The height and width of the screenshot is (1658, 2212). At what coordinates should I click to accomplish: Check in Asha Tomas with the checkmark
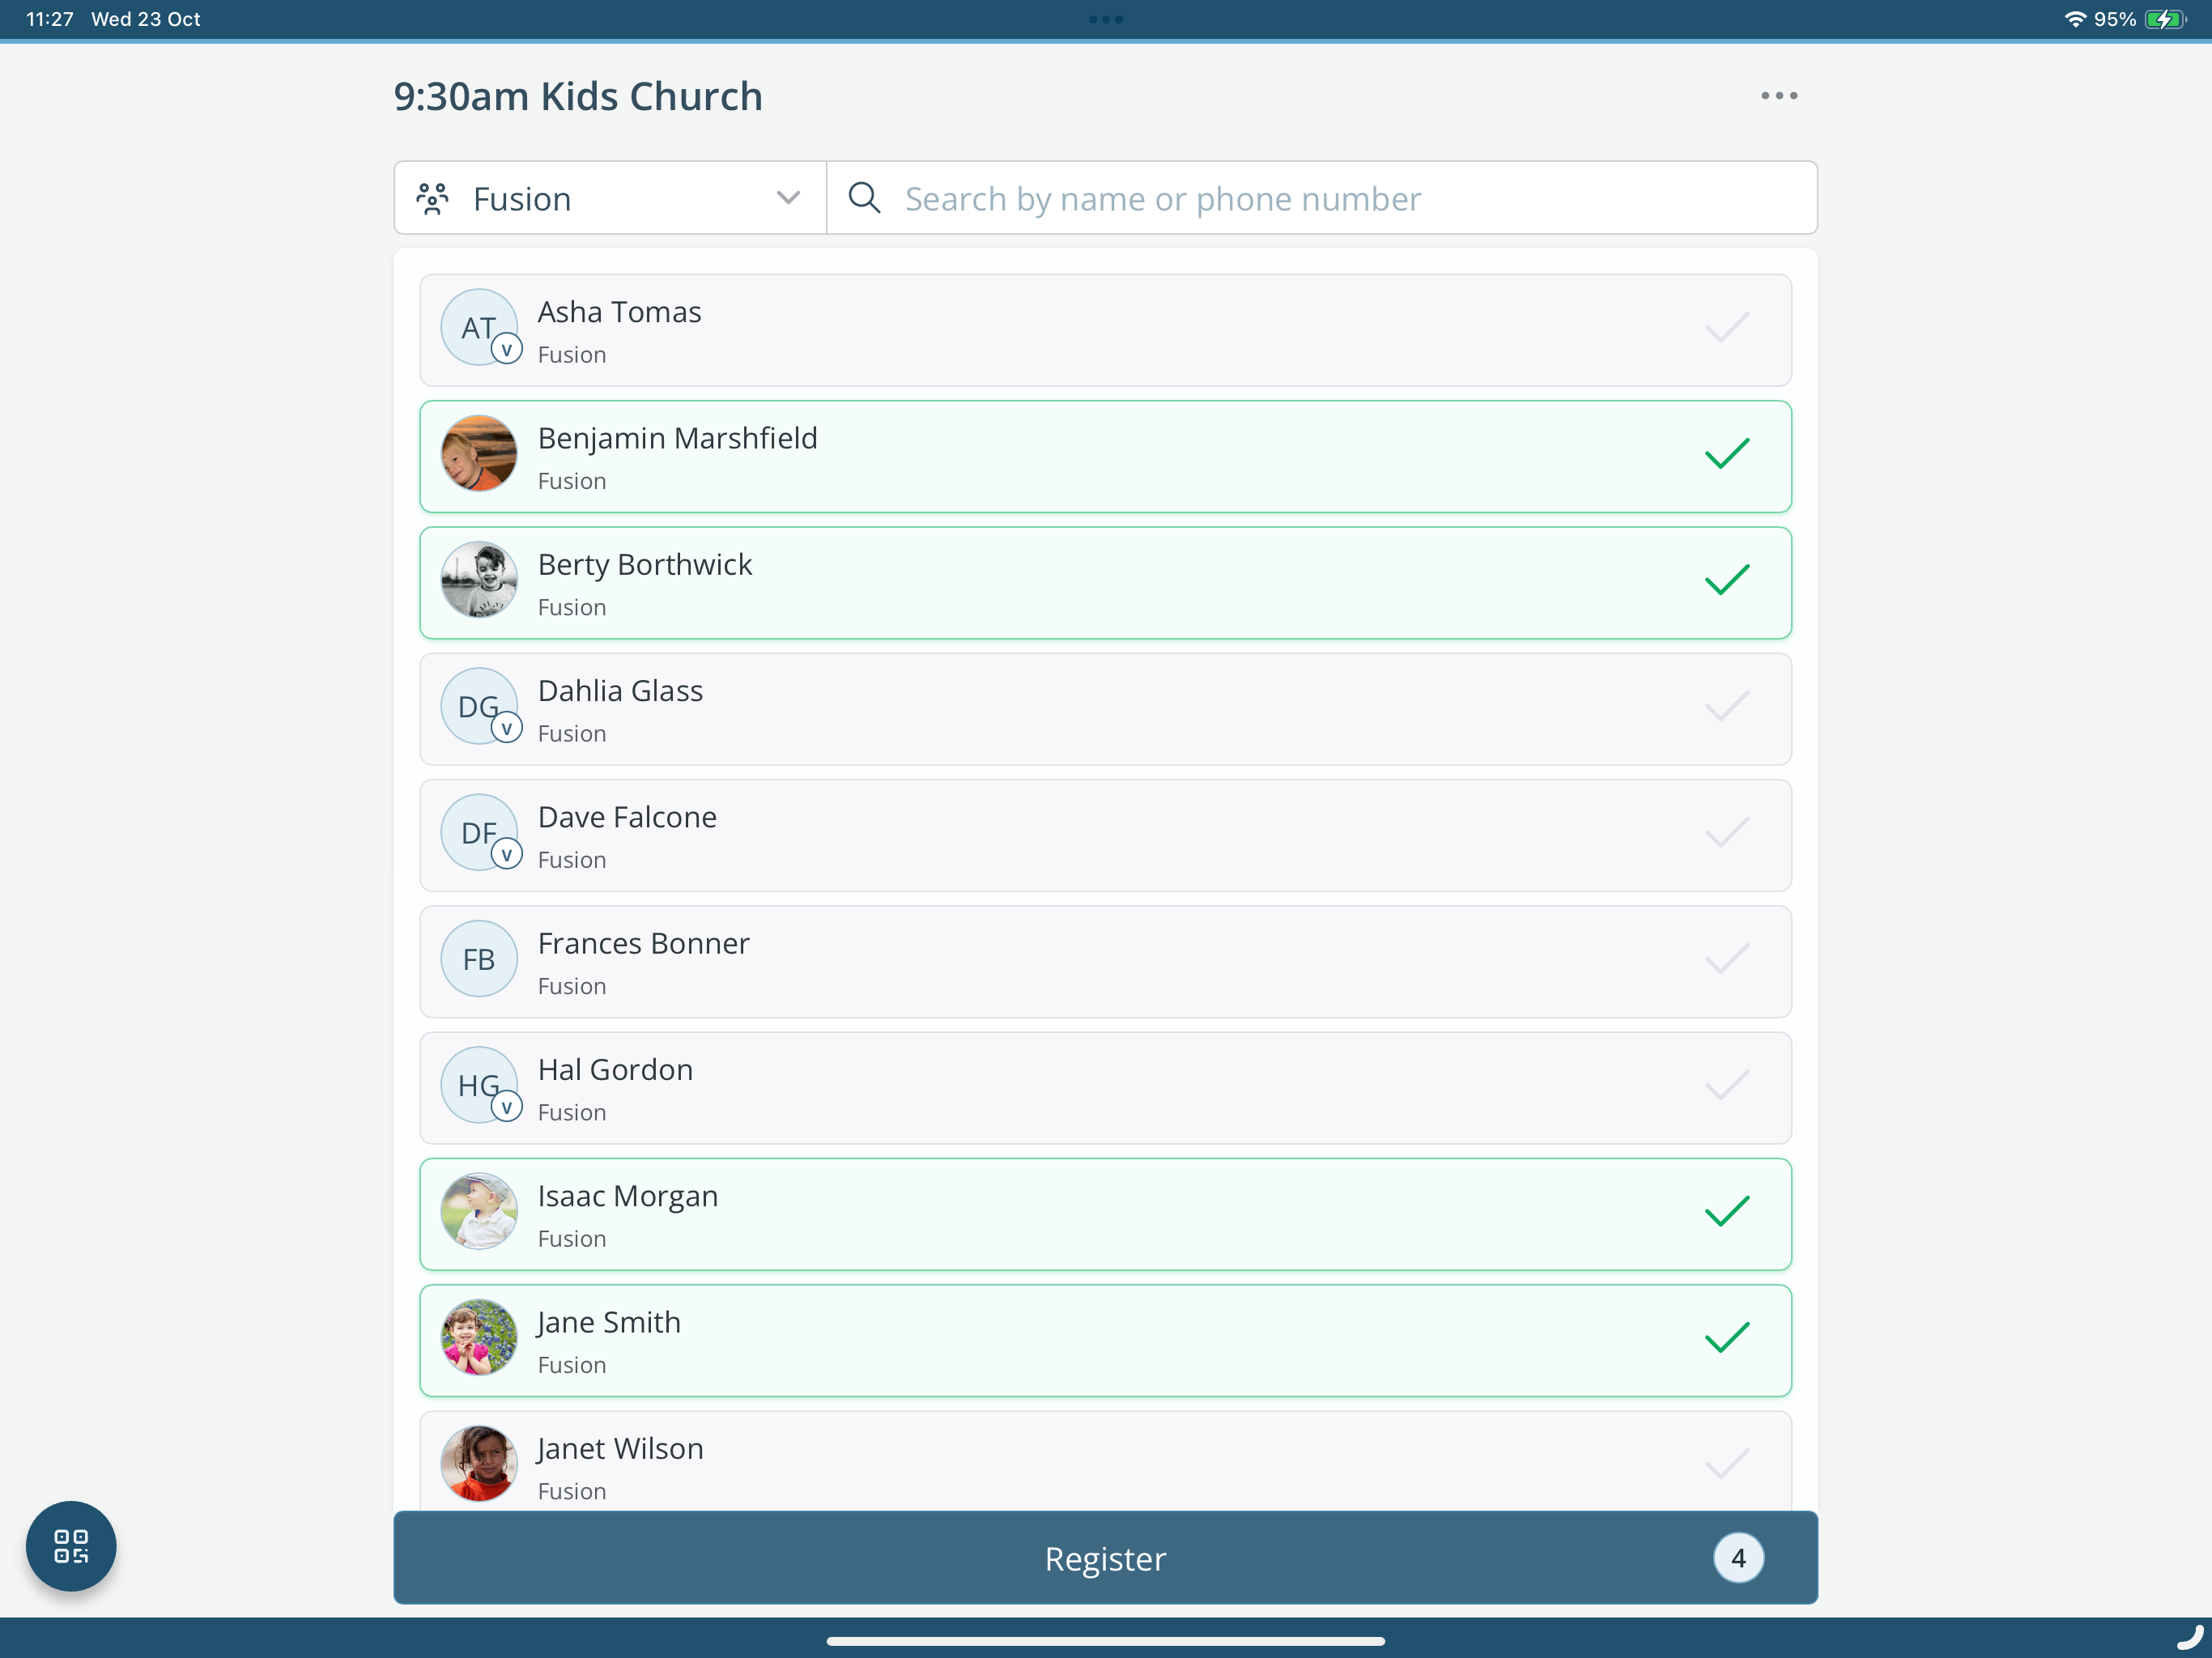(1727, 327)
